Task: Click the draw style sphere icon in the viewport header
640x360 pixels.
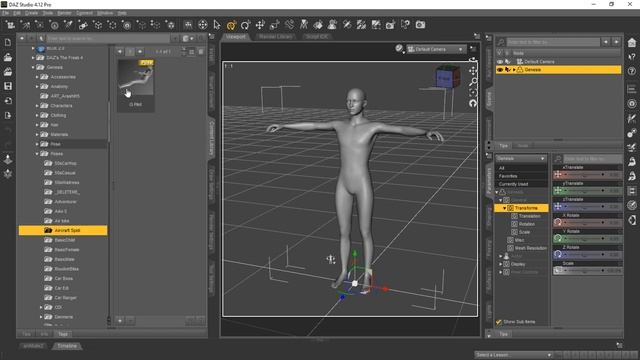Action: click(399, 49)
